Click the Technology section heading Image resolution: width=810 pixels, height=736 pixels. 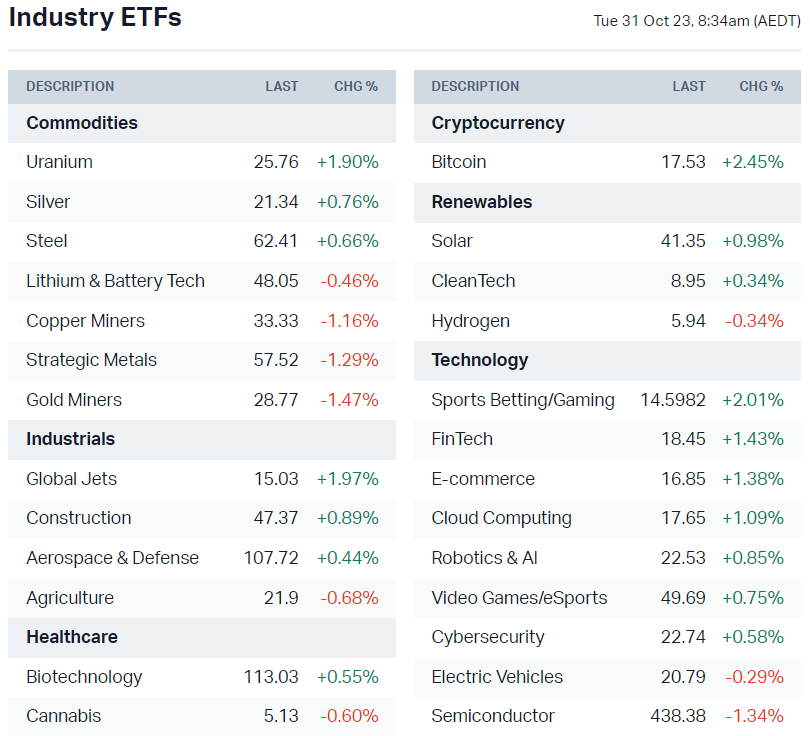(480, 360)
